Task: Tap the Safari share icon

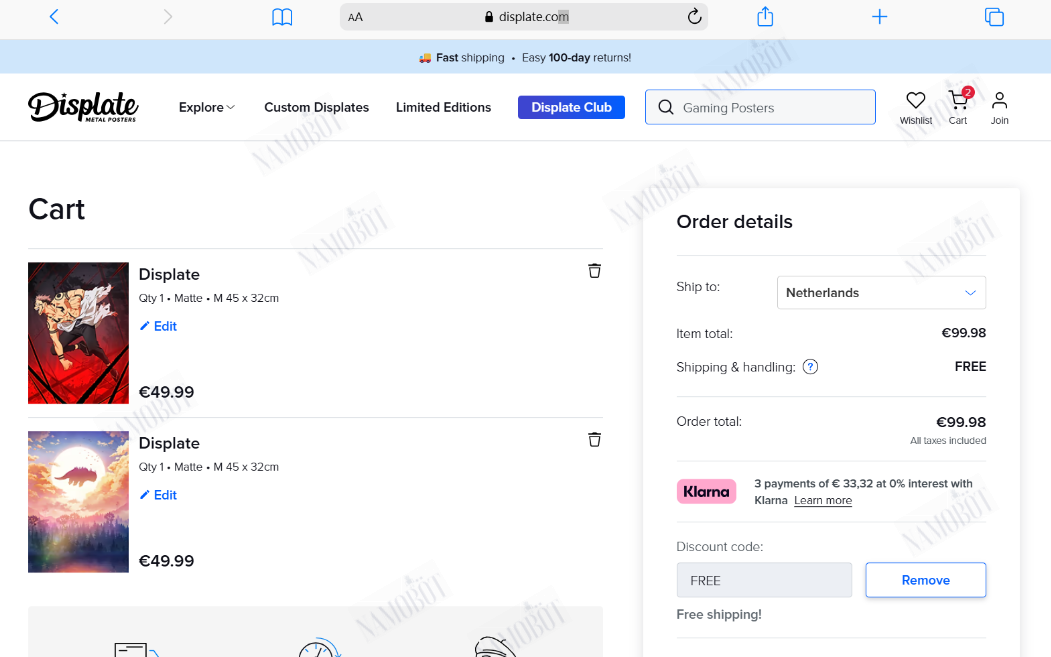Action: pyautogui.click(x=765, y=17)
